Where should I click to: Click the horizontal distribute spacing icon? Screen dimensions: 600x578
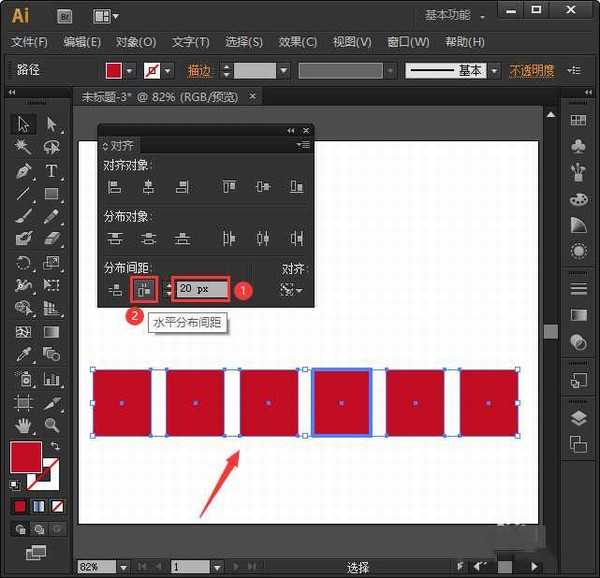tap(143, 290)
